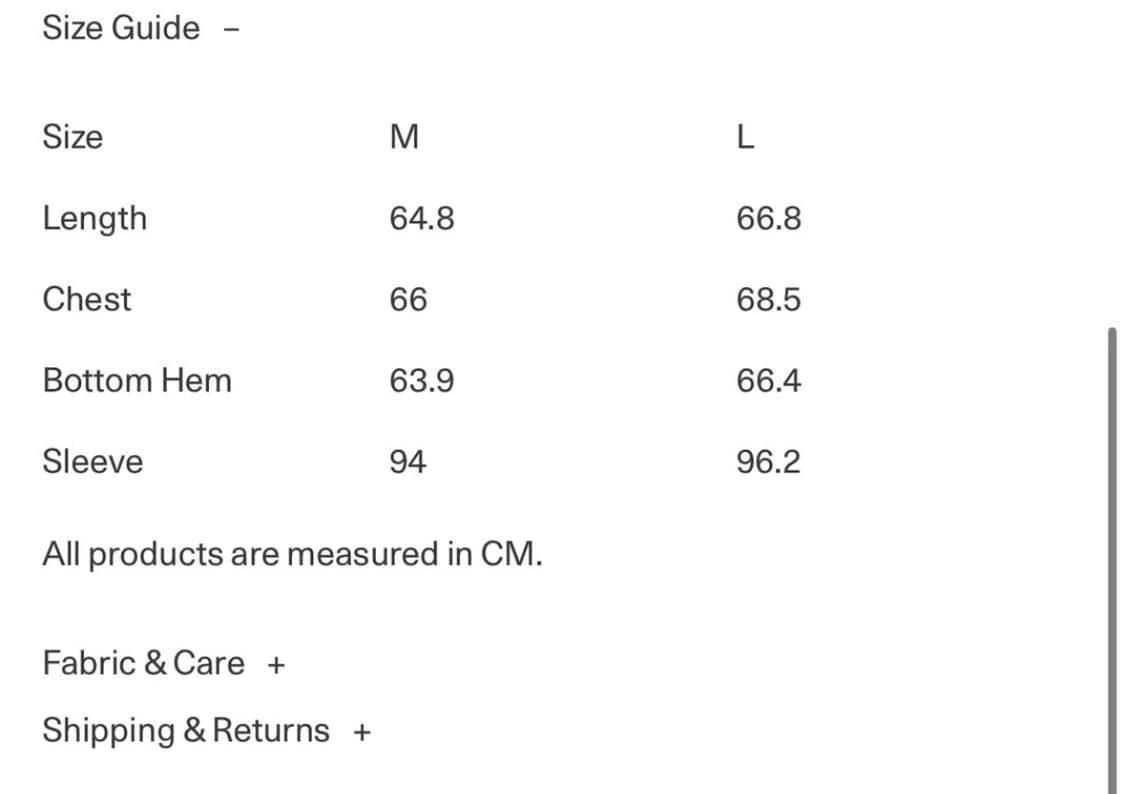Image resolution: width=1125 pixels, height=794 pixels.
Task: Click the 94 sleeve value for M
Action: (408, 462)
